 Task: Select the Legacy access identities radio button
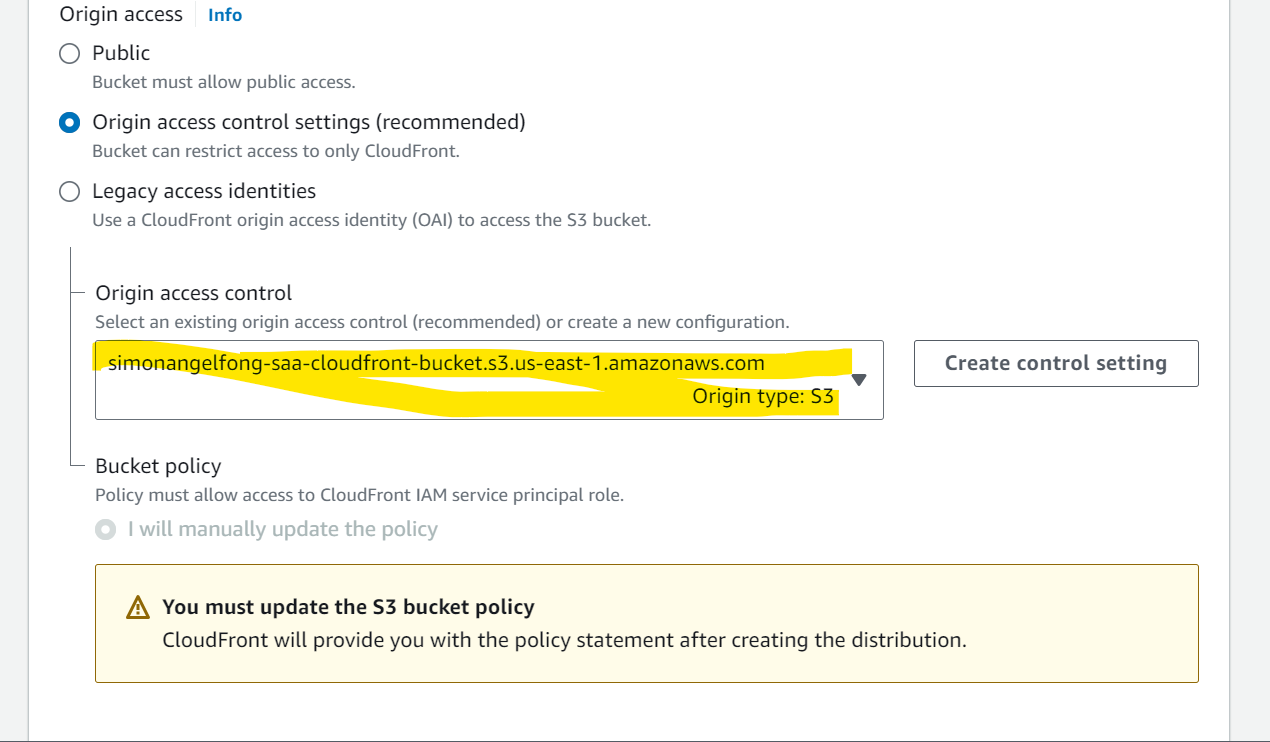pyautogui.click(x=69, y=191)
